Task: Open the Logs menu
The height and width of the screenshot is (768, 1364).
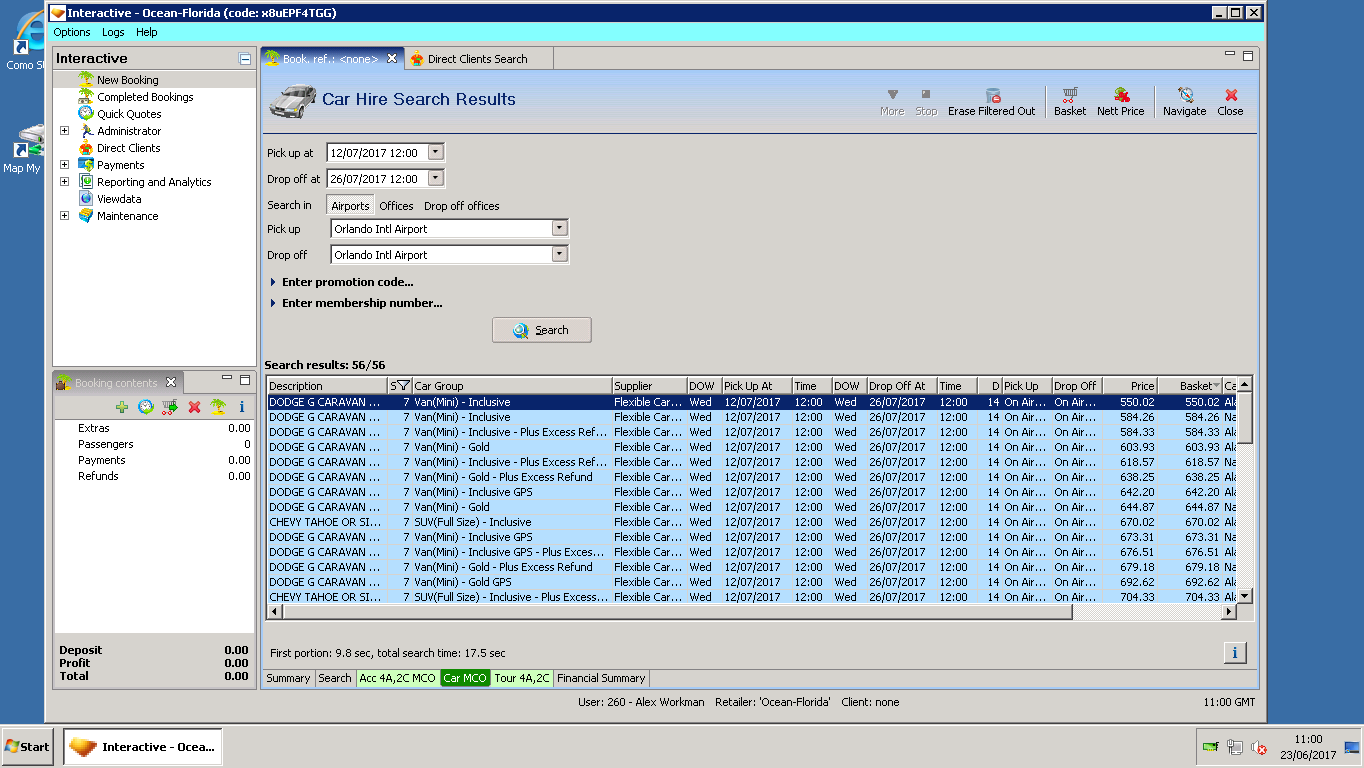Action: point(113,33)
